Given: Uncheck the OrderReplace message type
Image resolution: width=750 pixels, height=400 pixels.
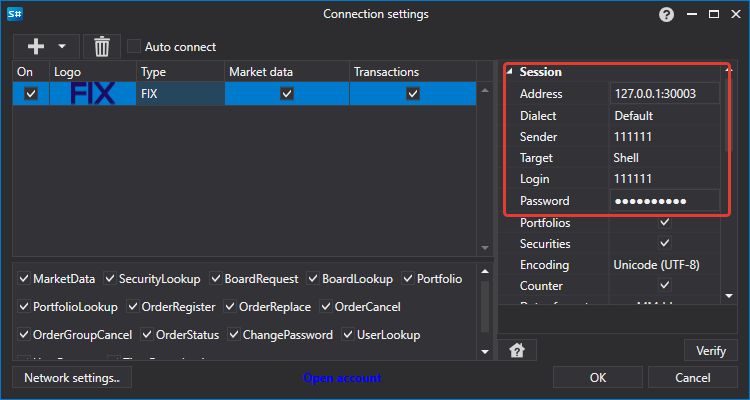Looking at the screenshot, I should click(x=230, y=306).
